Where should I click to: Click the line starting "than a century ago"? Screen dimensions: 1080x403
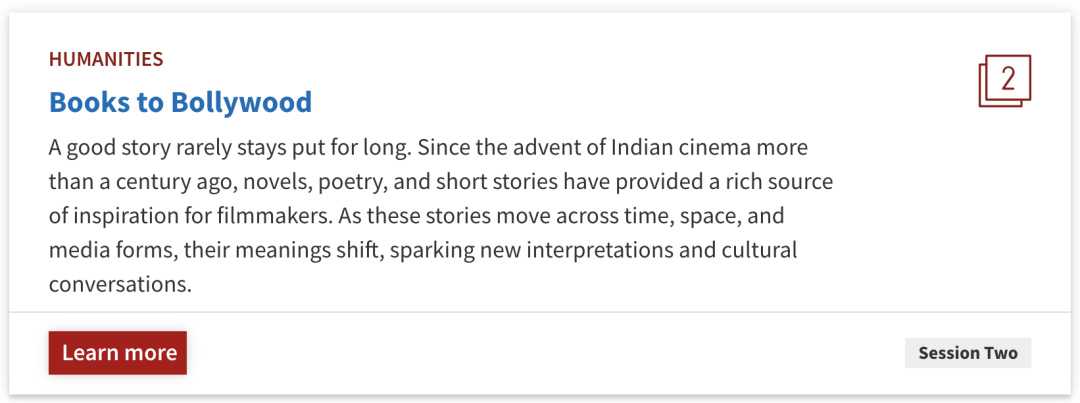click(440, 182)
